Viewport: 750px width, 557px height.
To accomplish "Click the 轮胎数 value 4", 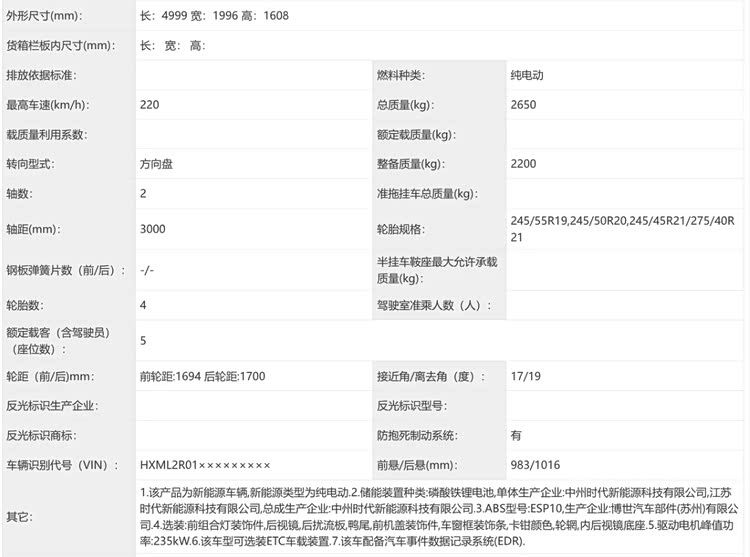I will 144,304.
